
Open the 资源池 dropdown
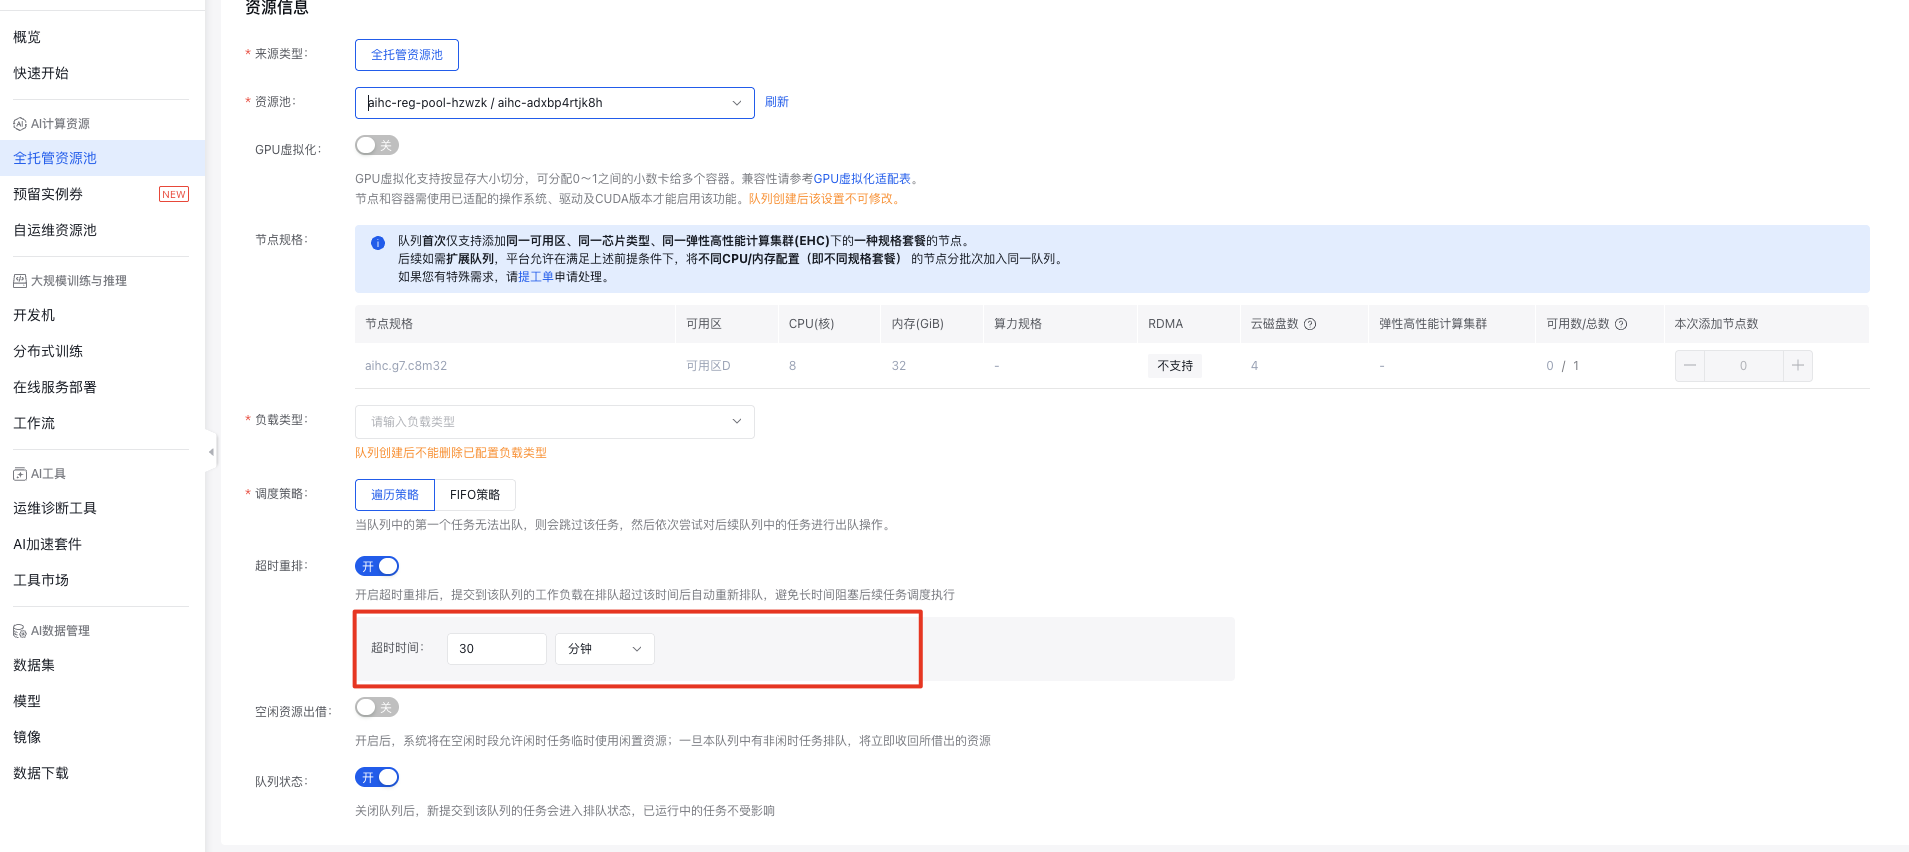[555, 103]
